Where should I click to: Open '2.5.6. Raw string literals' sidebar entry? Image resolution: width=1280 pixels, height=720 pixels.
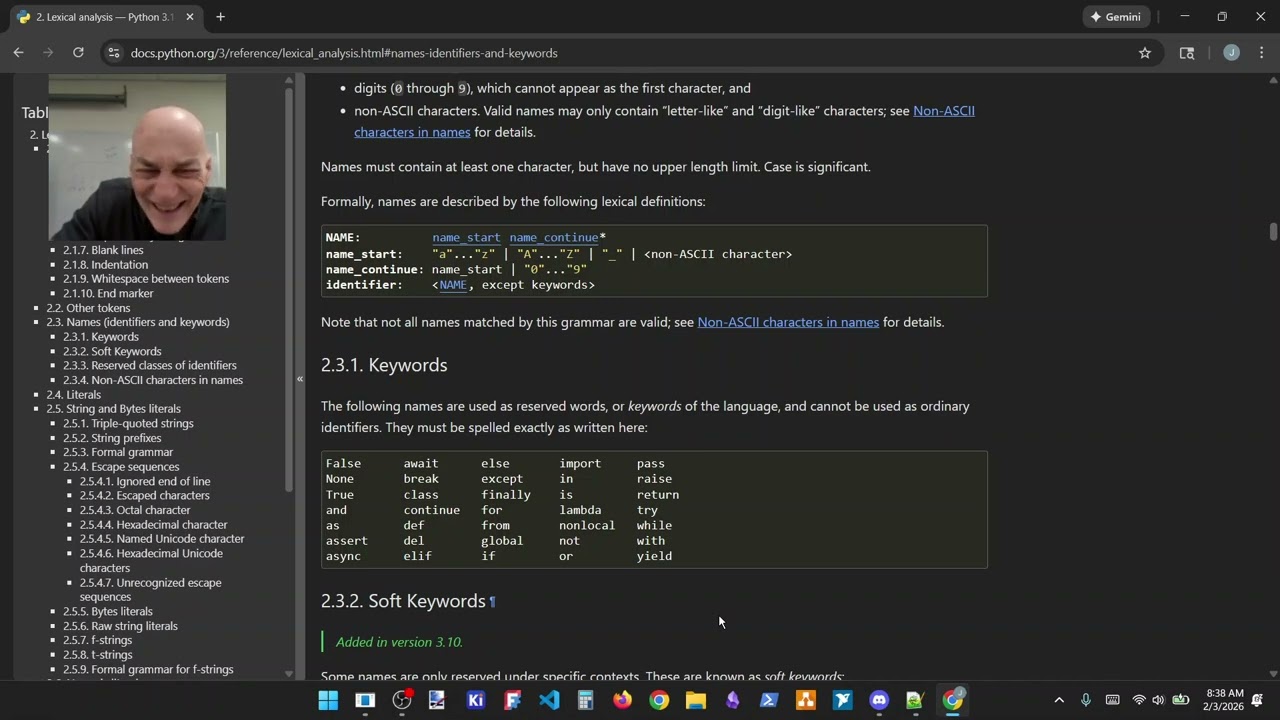[x=120, y=626]
